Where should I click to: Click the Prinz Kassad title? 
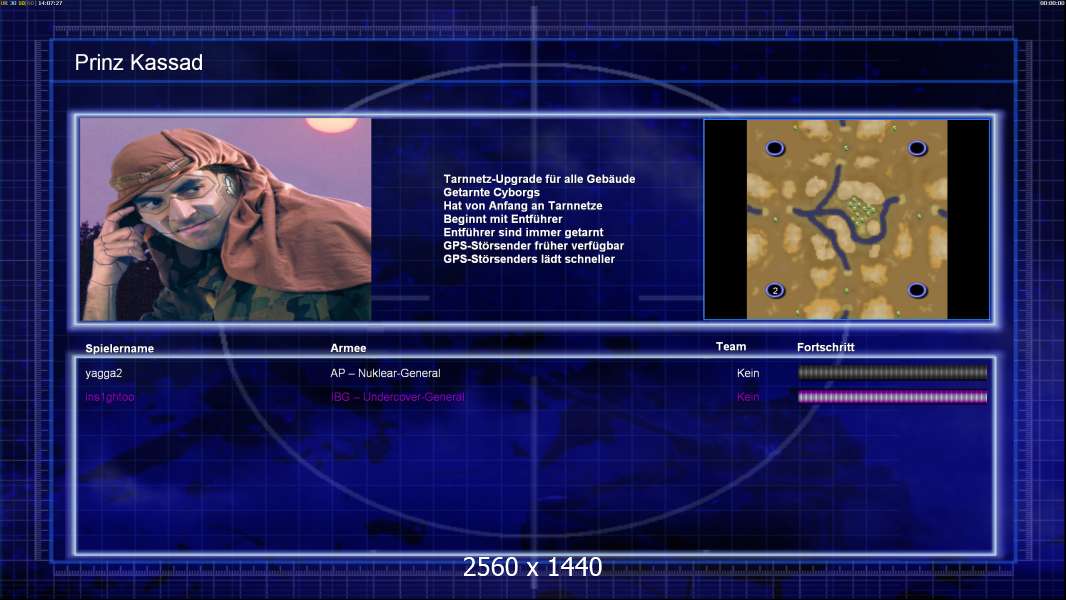point(139,63)
